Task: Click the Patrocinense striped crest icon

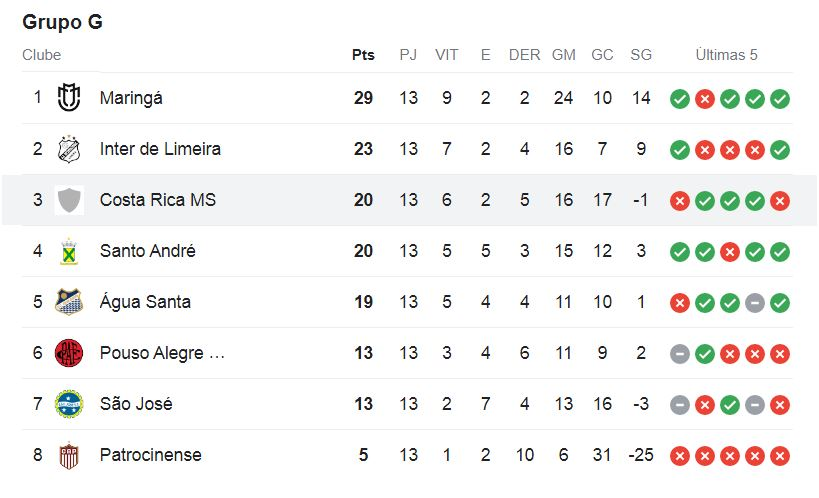Action: (69, 455)
